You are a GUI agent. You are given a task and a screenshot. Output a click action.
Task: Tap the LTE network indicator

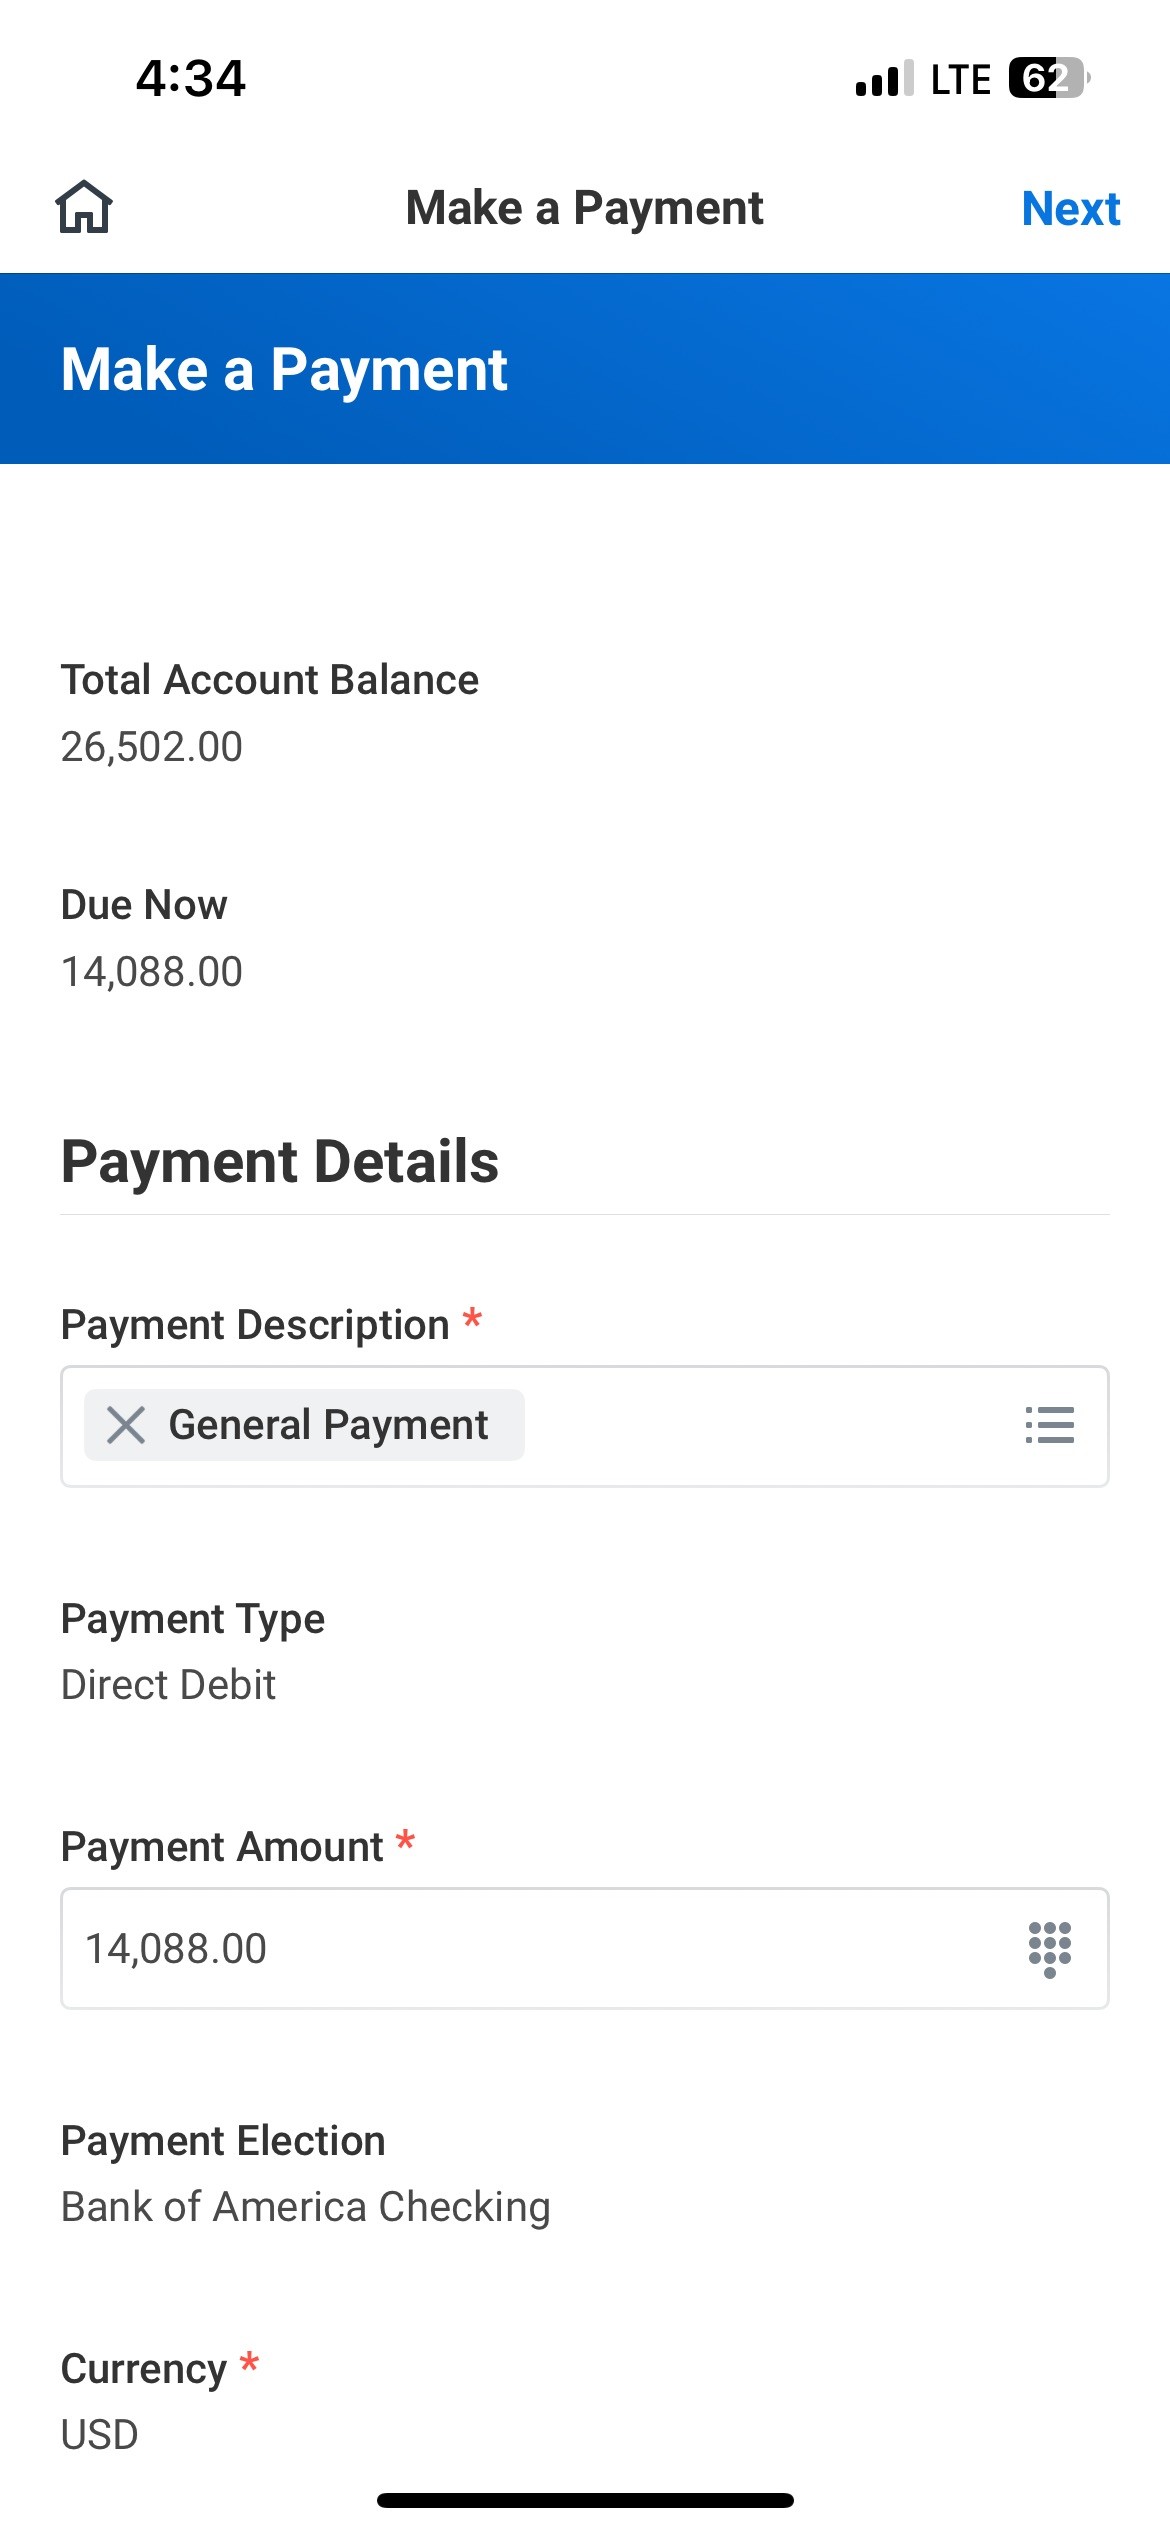pos(960,78)
